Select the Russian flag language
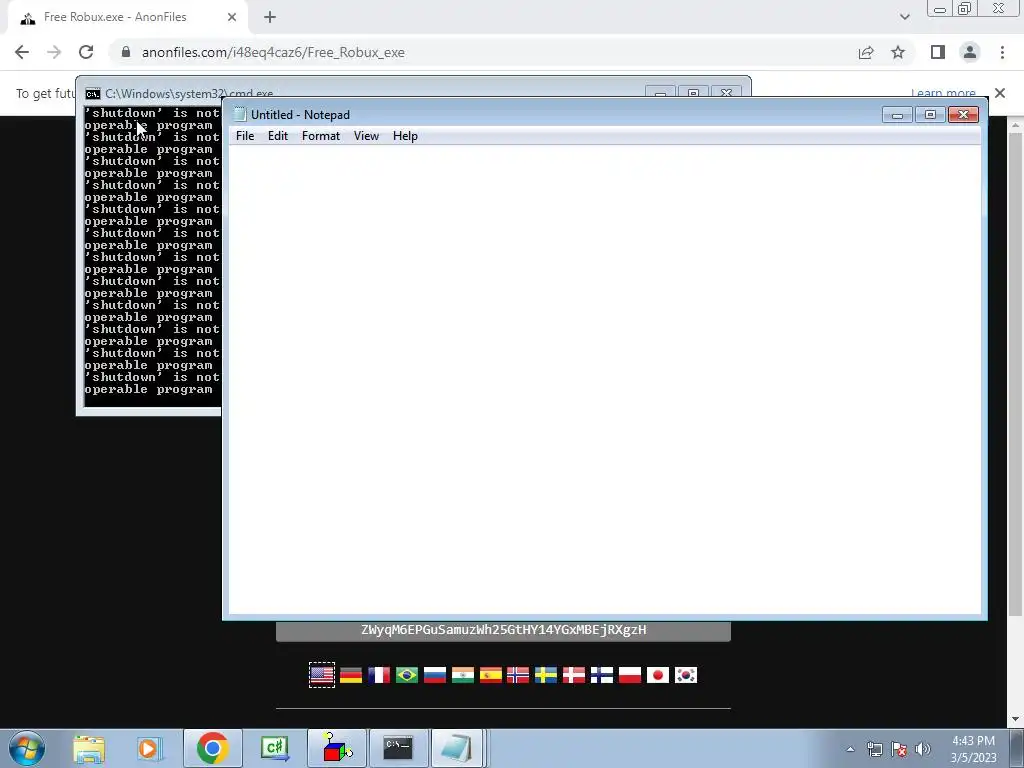The width and height of the screenshot is (1024, 768). tap(435, 675)
